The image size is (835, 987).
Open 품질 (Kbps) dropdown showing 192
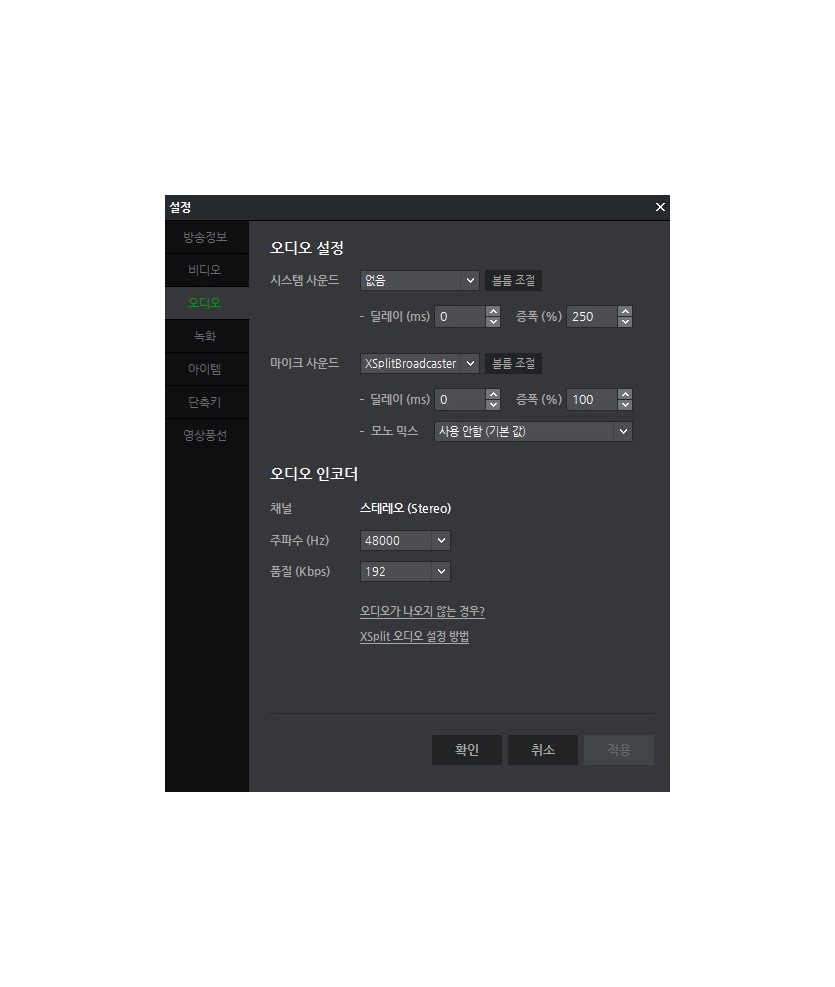point(405,572)
